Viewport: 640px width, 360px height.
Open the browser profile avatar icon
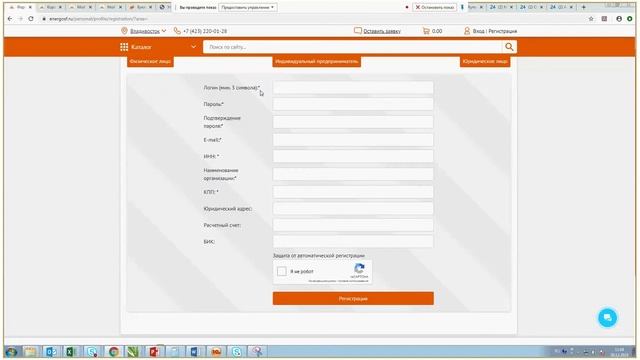coord(619,19)
